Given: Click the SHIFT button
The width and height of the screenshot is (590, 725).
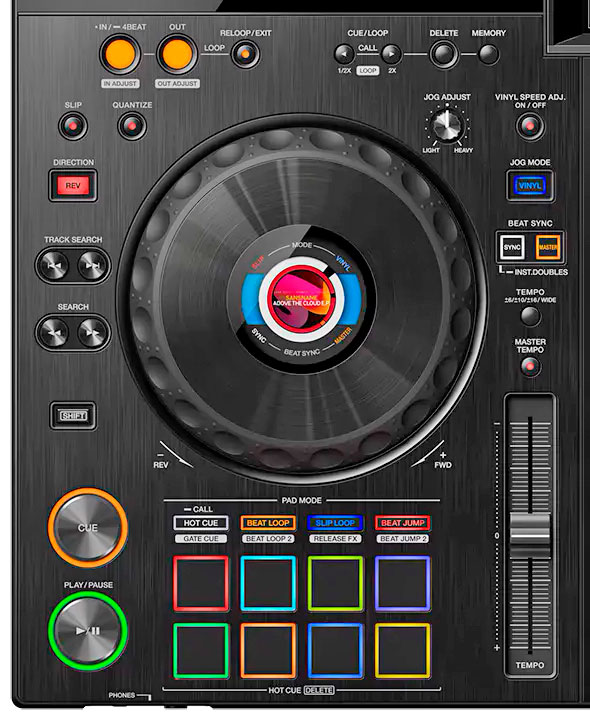Looking at the screenshot, I should click(x=73, y=416).
